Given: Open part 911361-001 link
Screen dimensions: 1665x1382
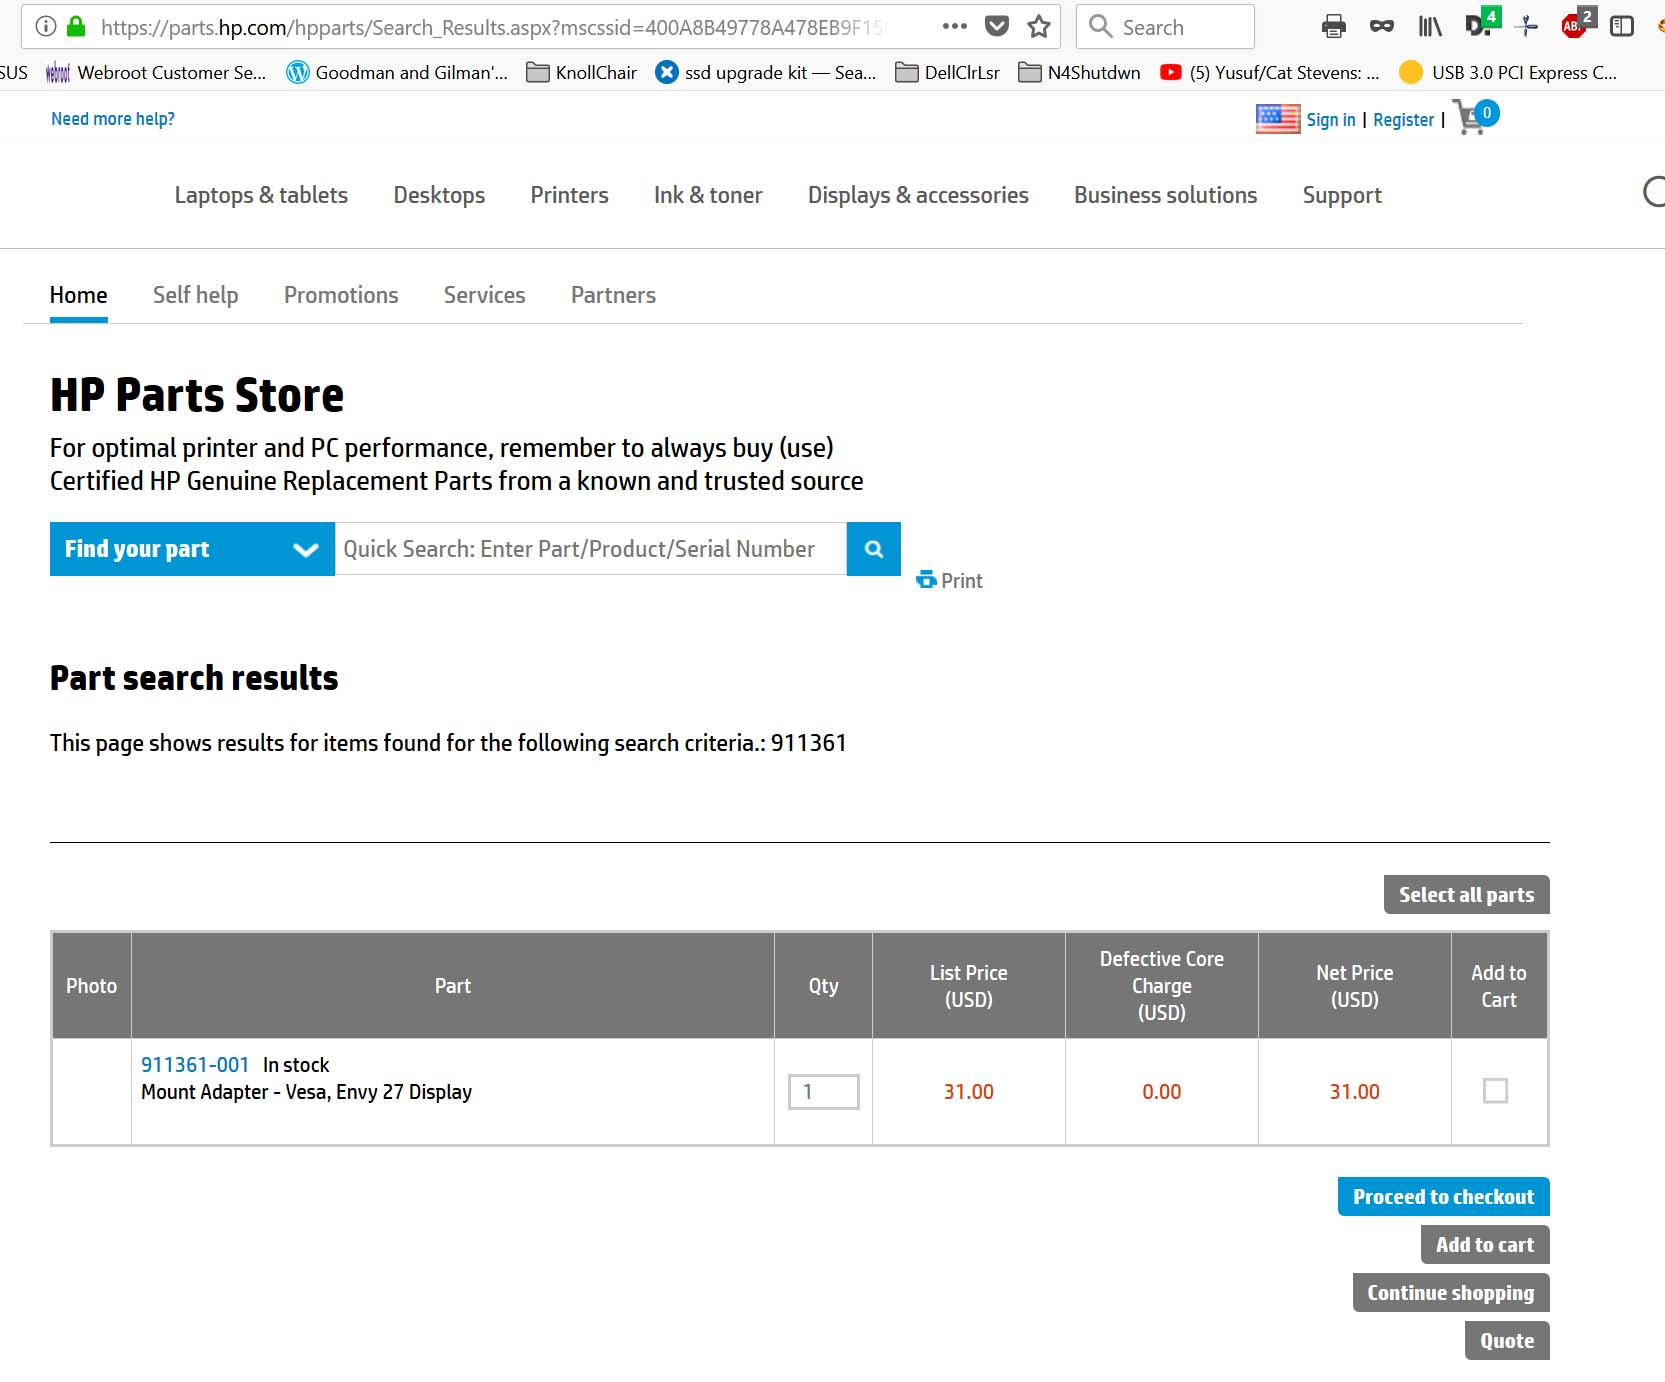Looking at the screenshot, I should pos(195,1065).
